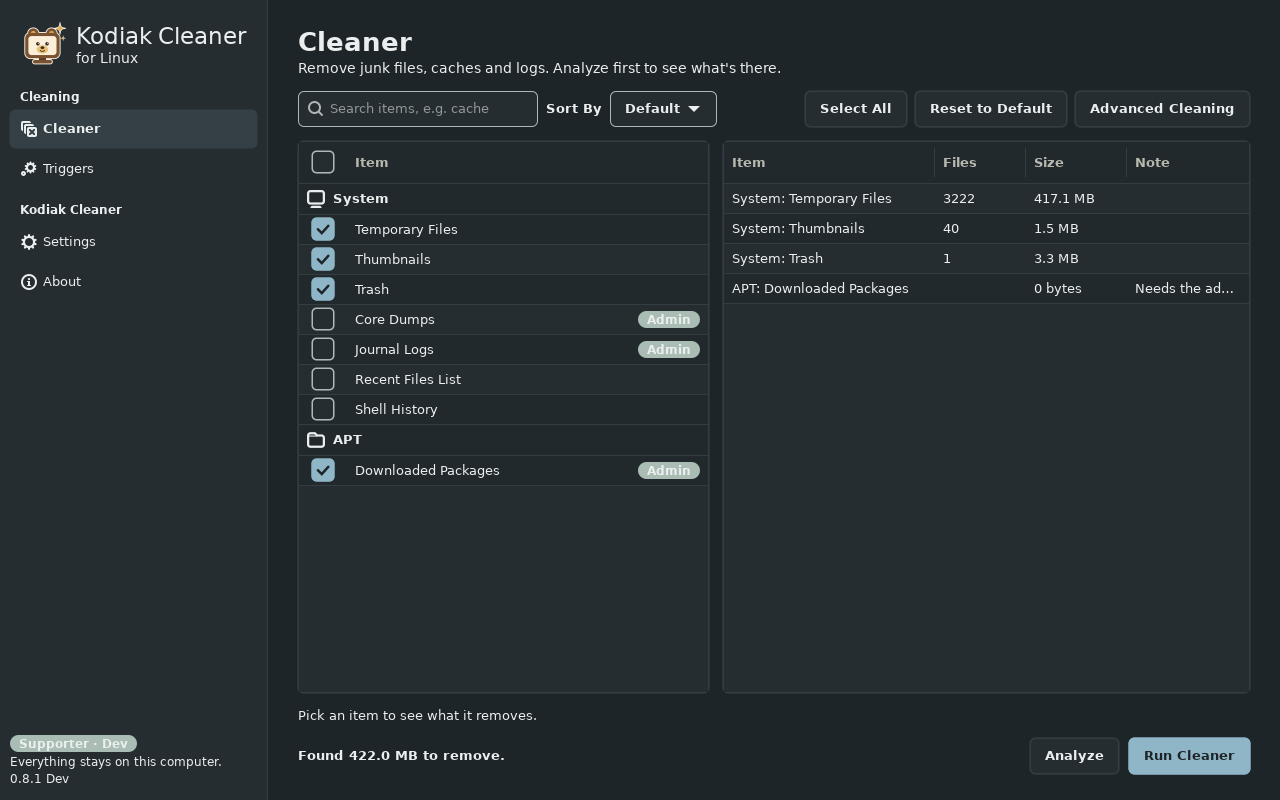Click the Admin badge on Downloaded Packages
This screenshot has height=800, width=1280.
click(669, 470)
